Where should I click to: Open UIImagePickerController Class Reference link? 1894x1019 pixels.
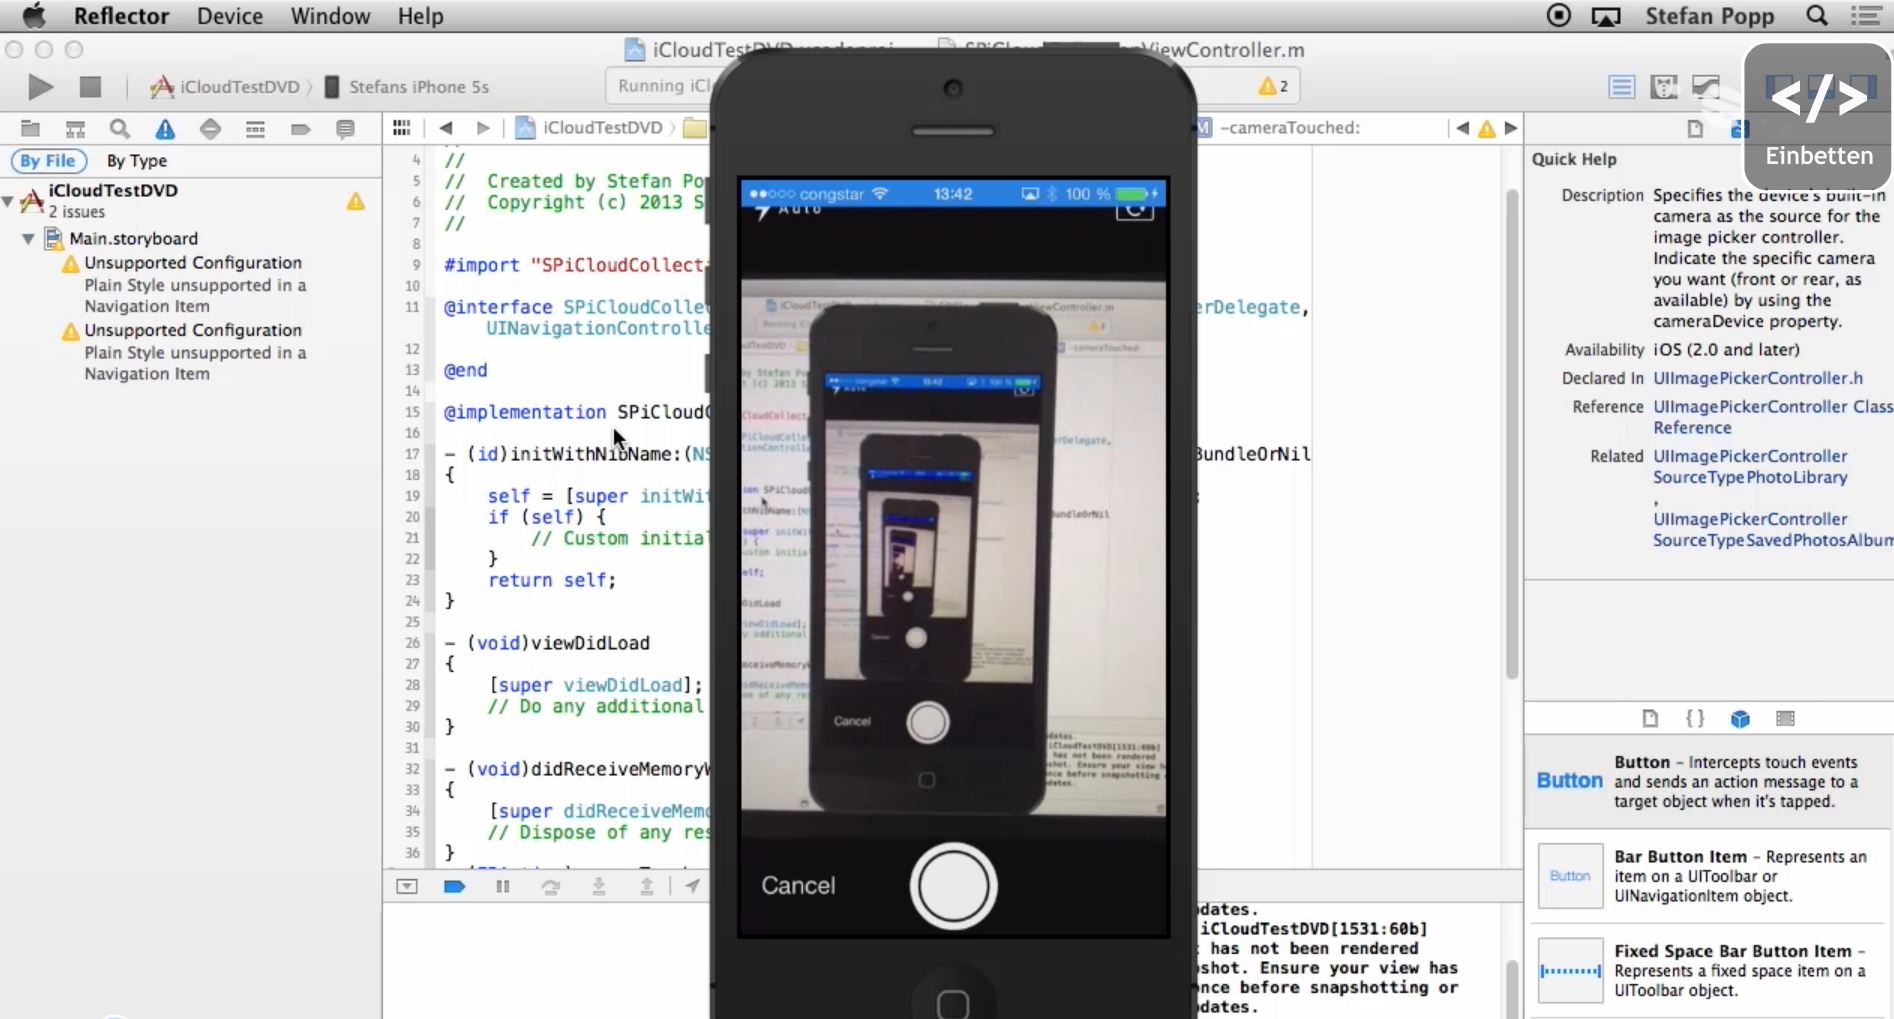click(1772, 417)
